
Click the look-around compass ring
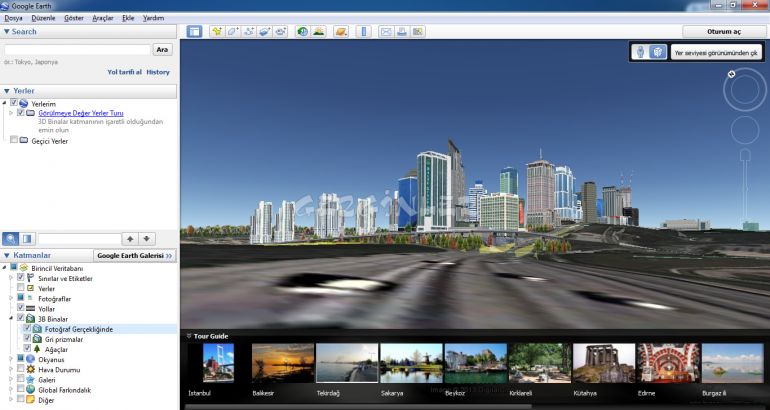744,90
